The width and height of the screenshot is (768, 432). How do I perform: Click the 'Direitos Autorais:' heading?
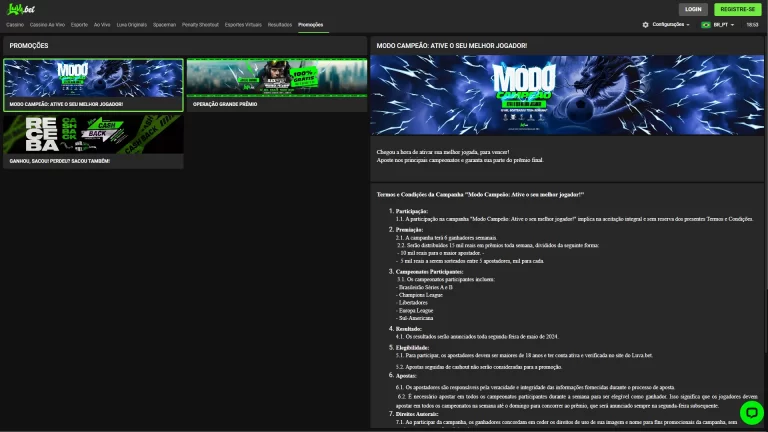(417, 414)
